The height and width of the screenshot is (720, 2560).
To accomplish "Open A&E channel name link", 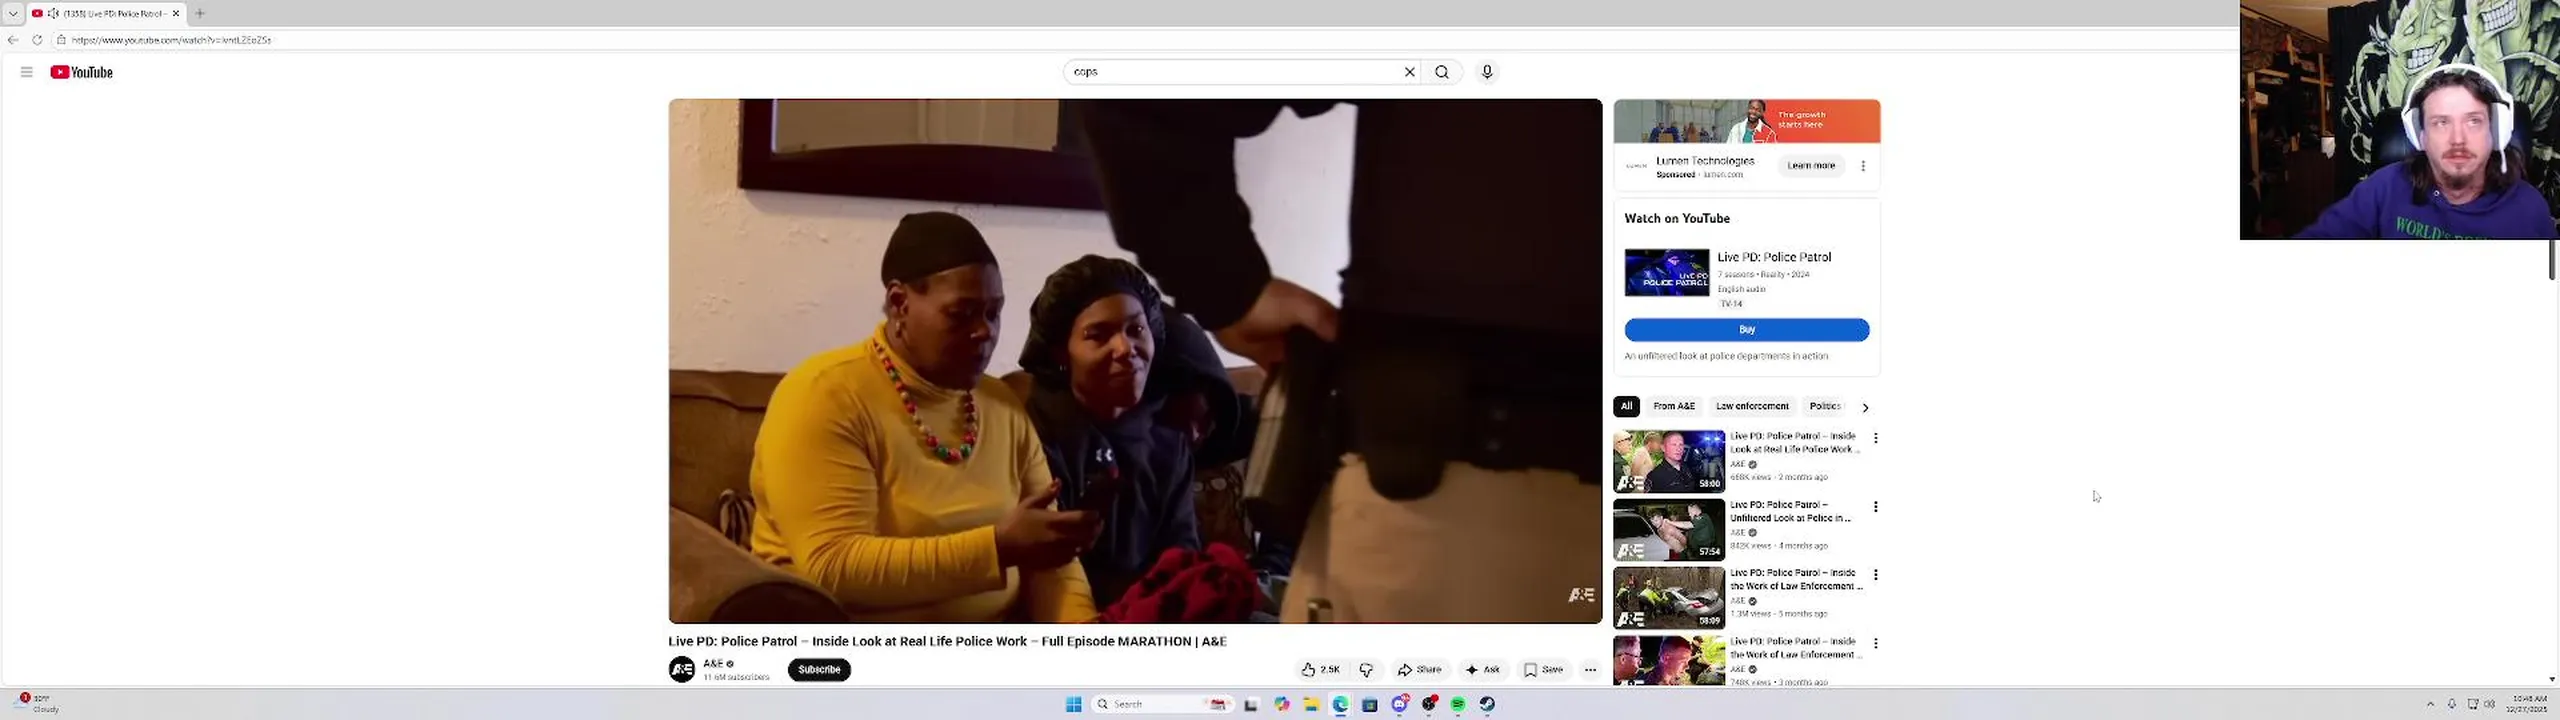I will point(713,664).
